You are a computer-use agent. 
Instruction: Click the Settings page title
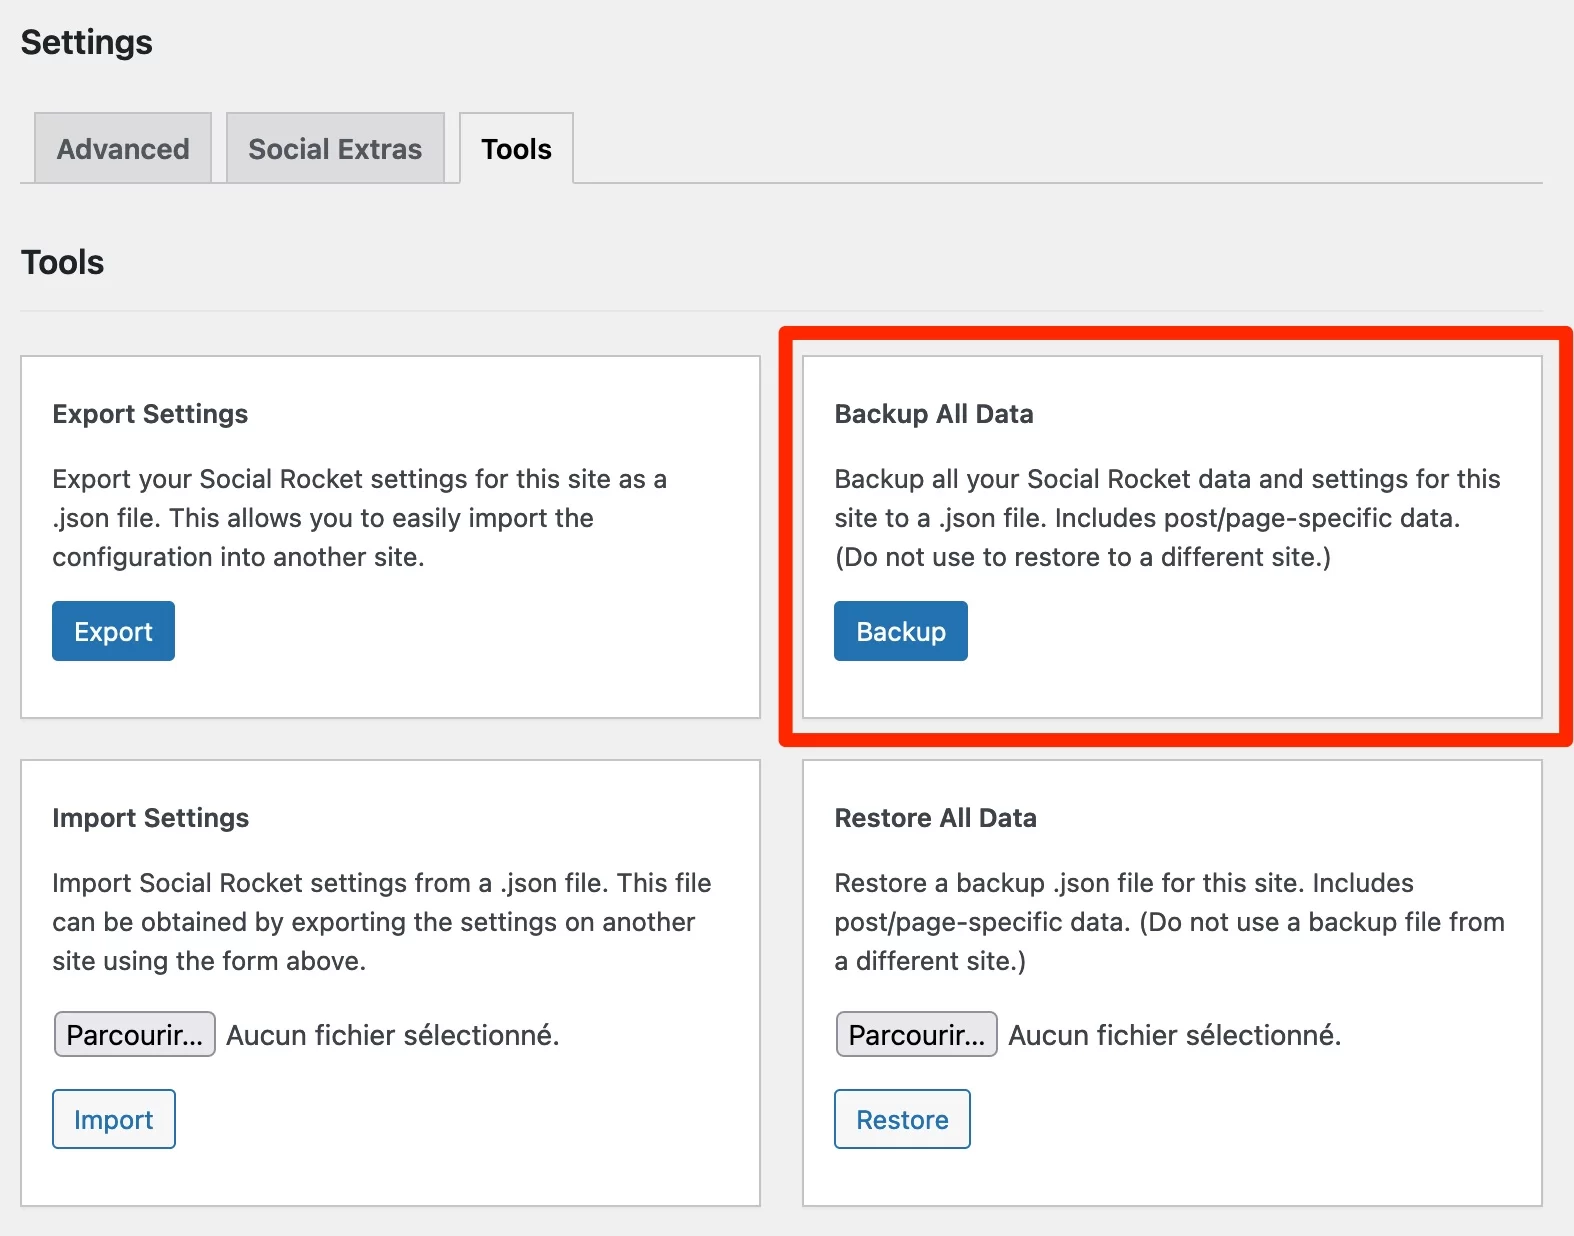tap(87, 42)
